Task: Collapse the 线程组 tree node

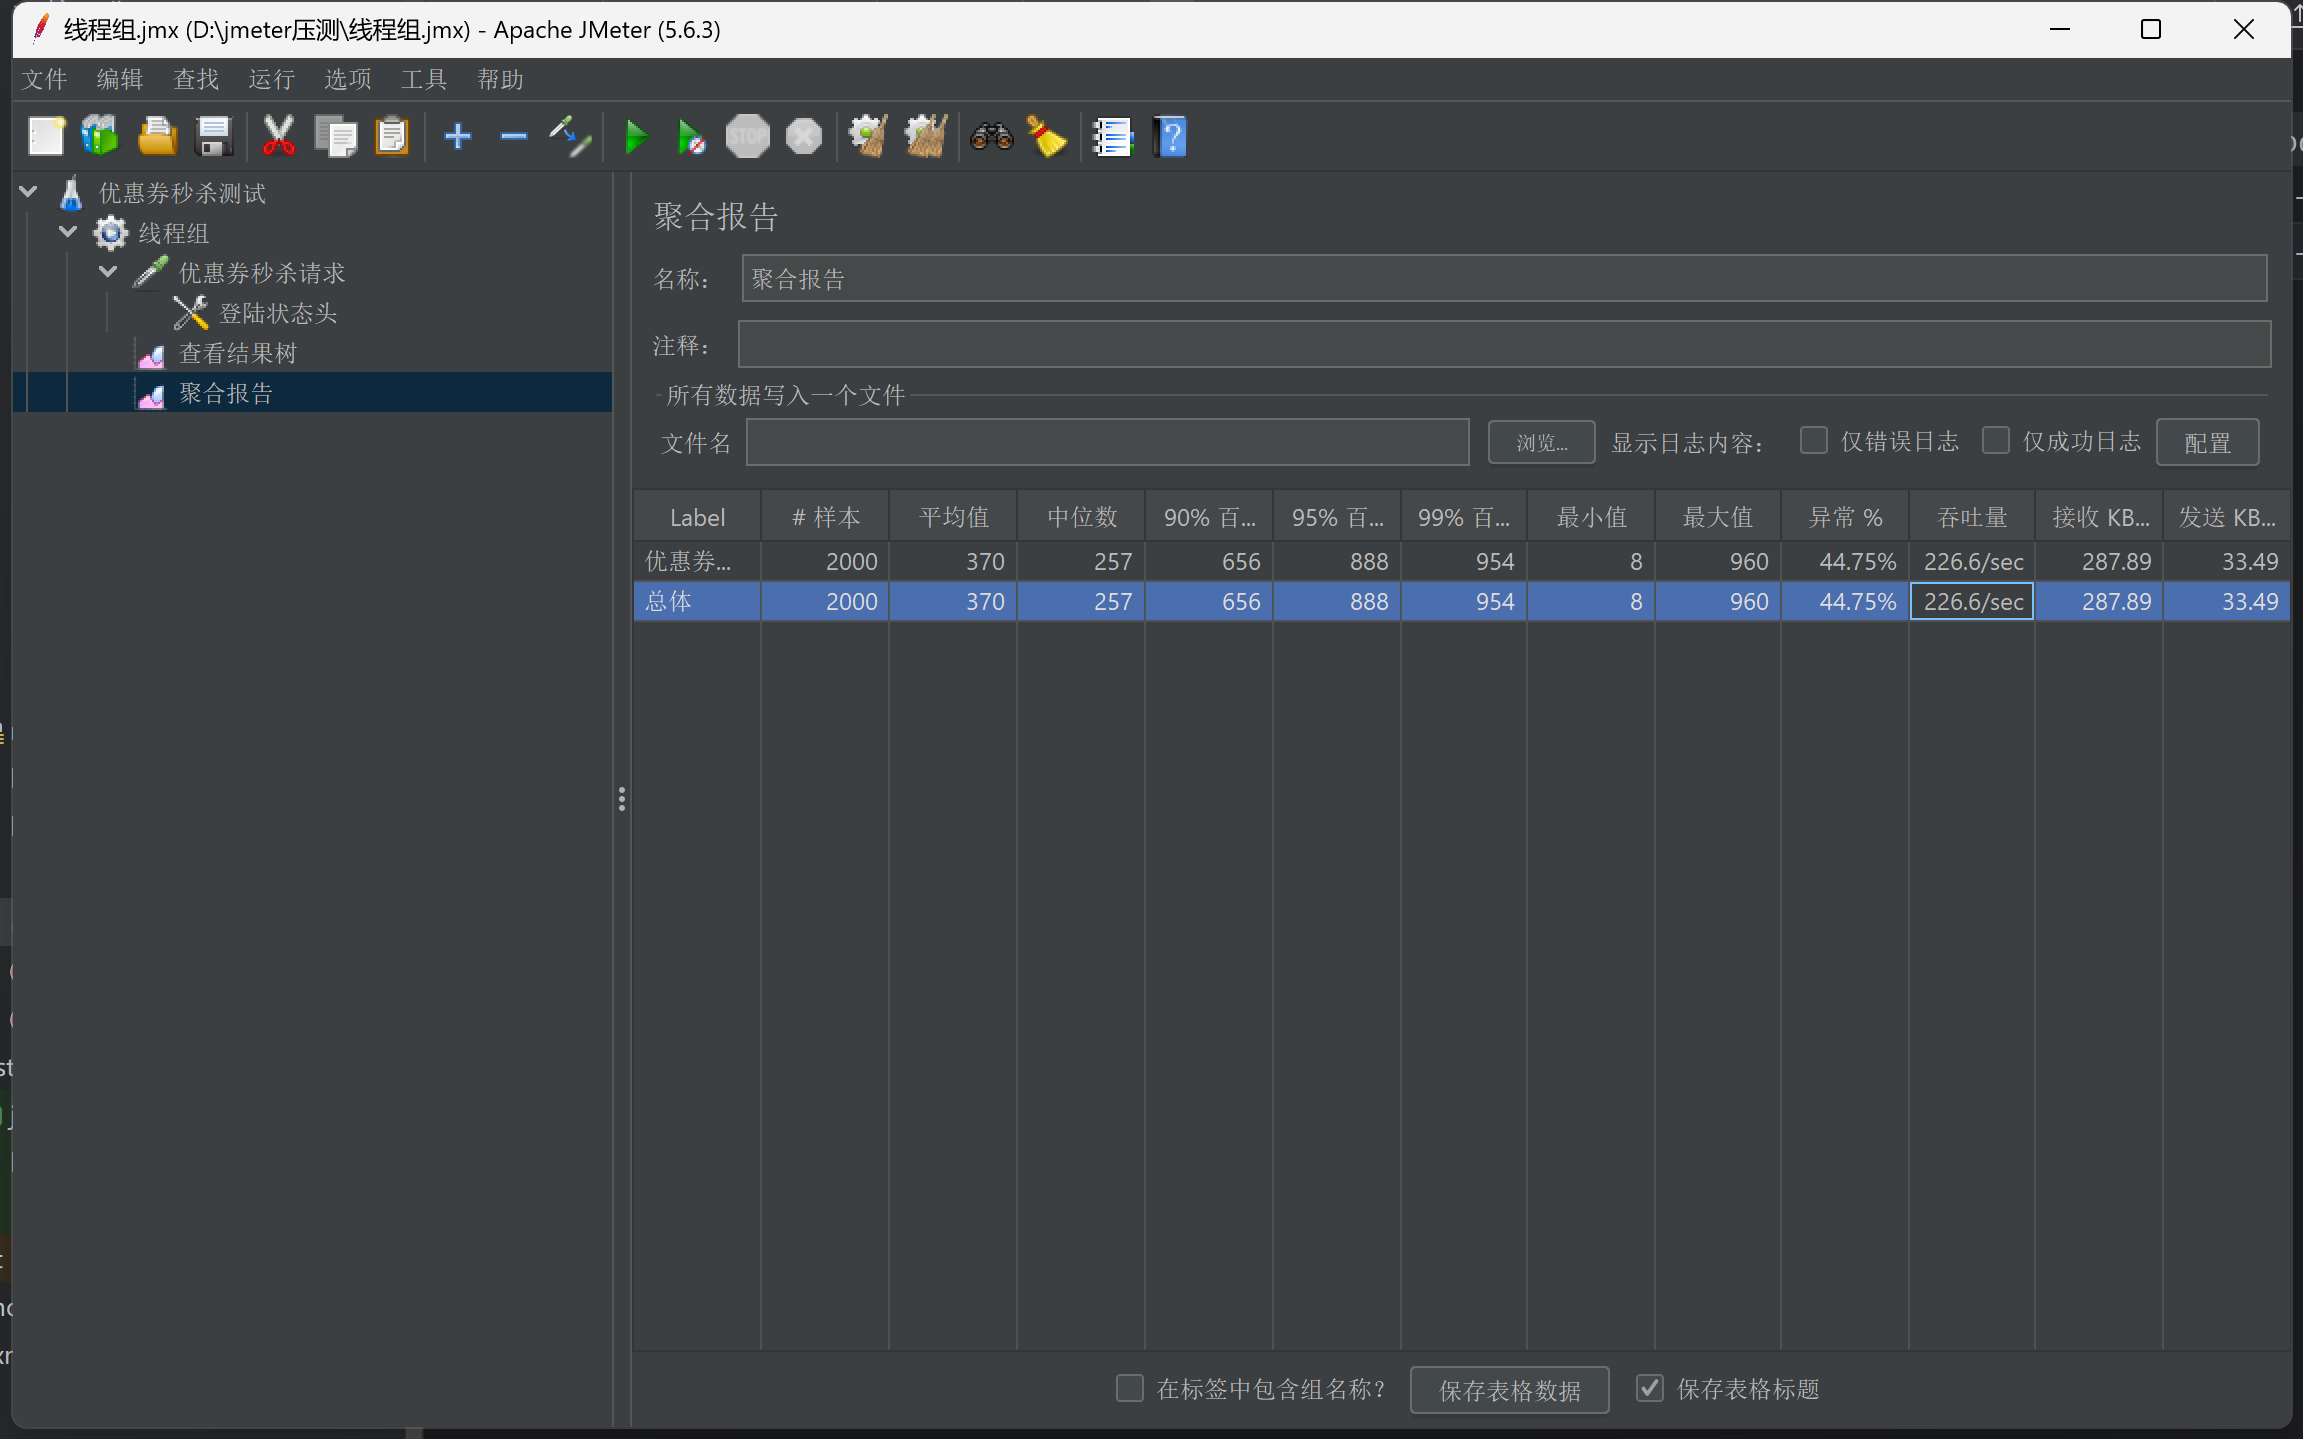Action: tap(68, 232)
